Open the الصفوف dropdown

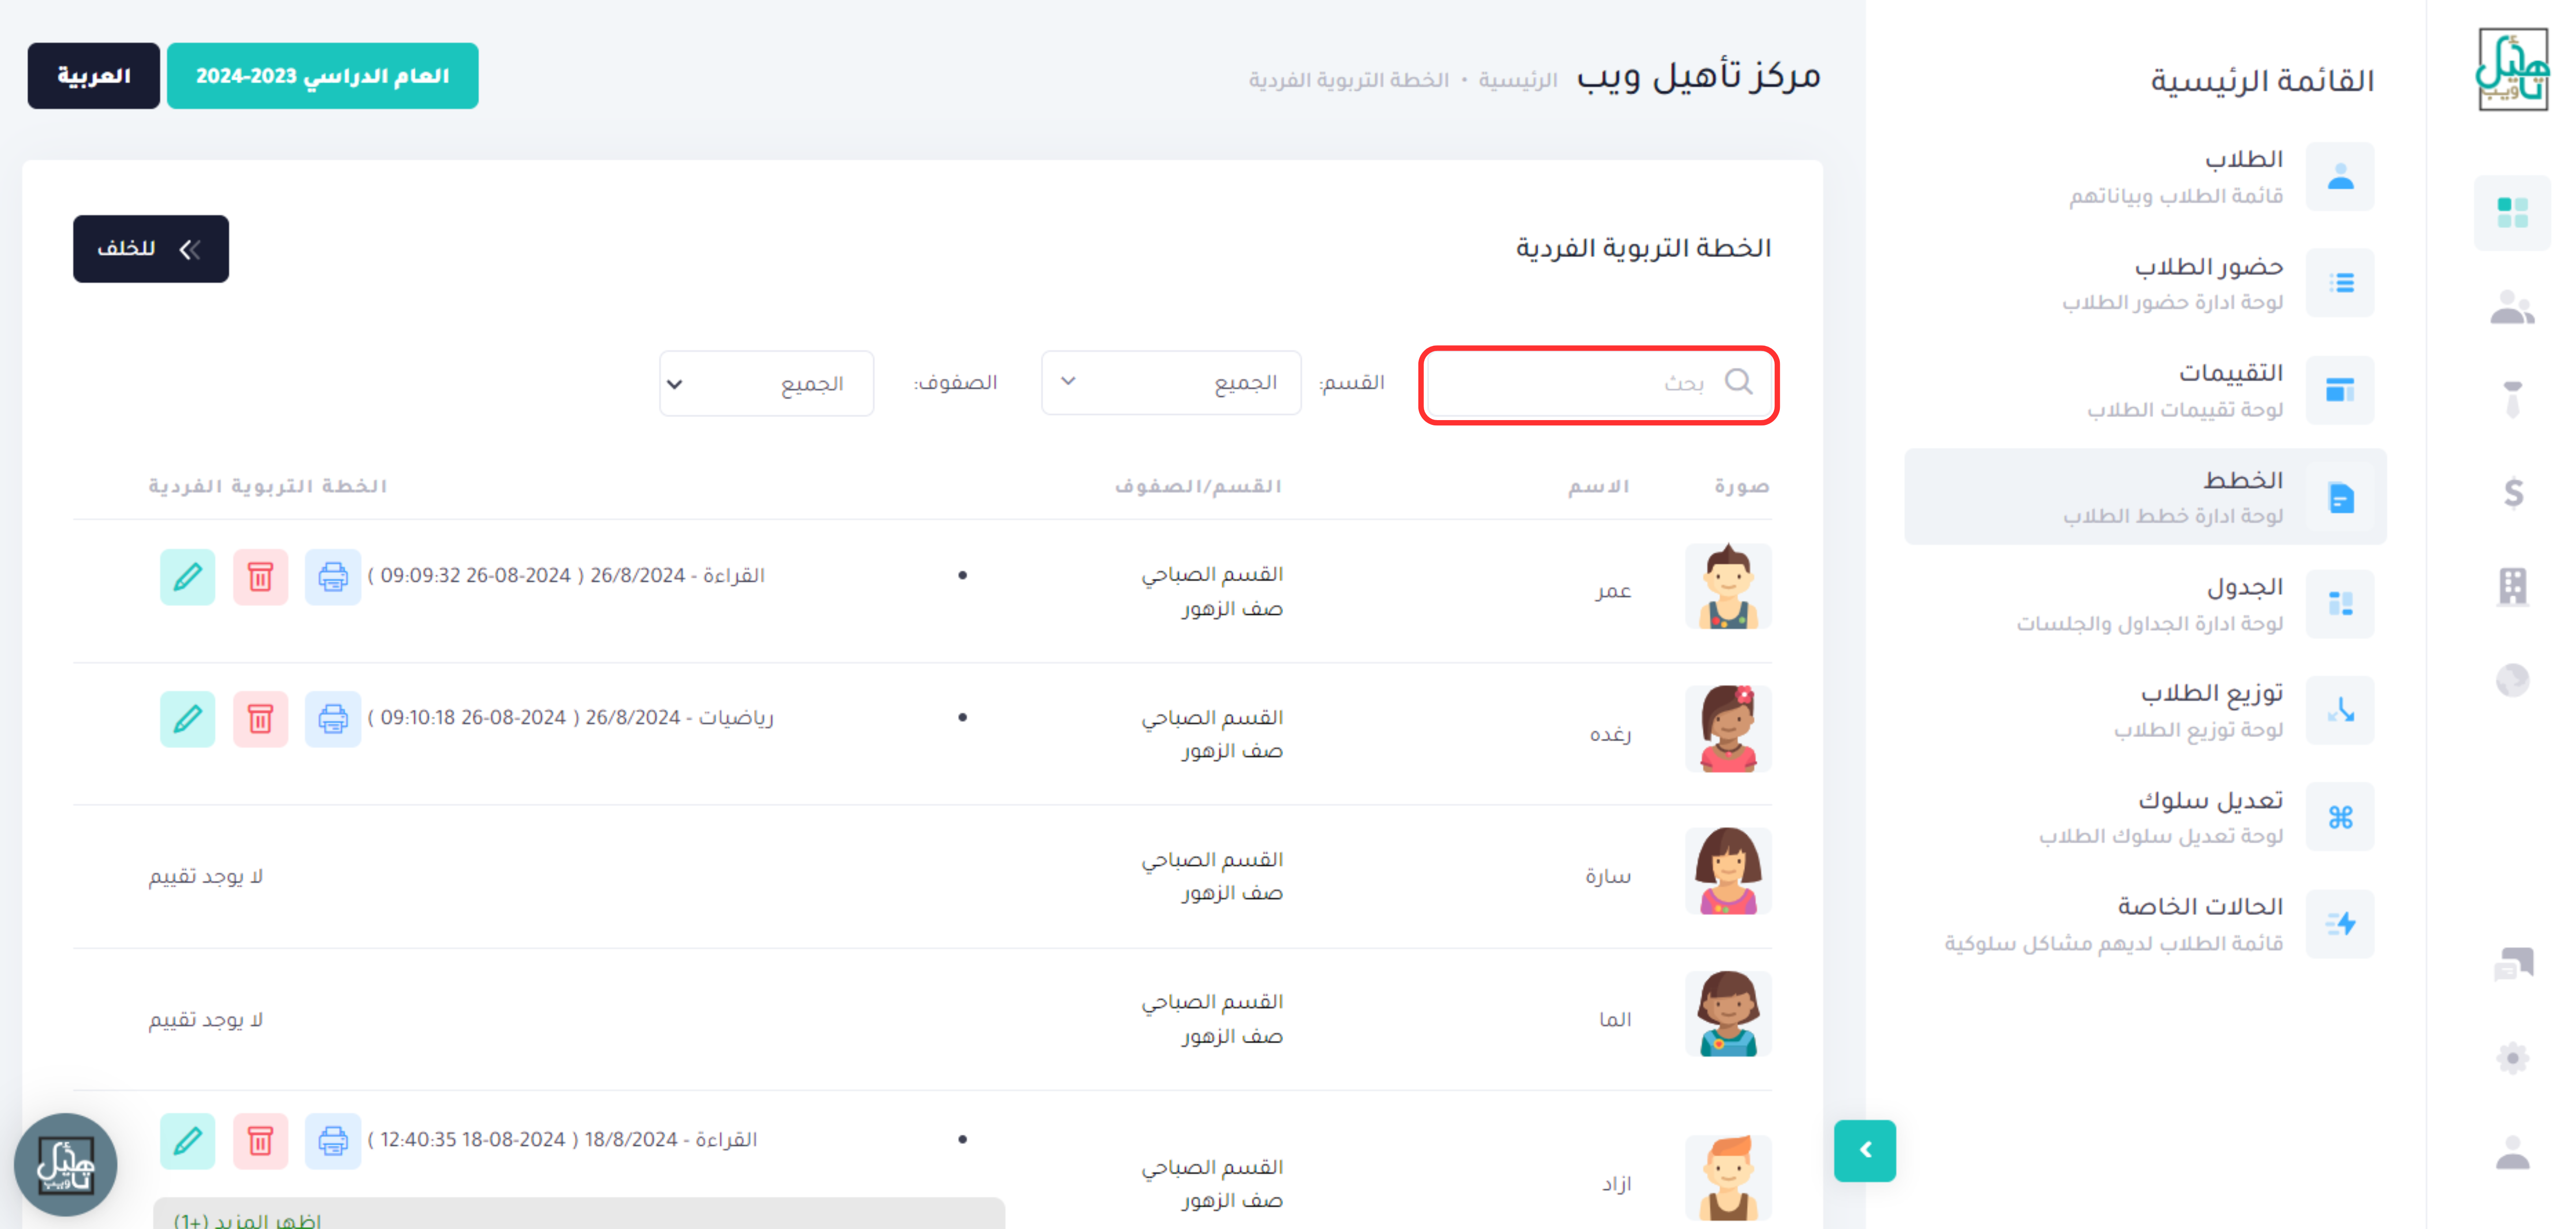tap(766, 383)
